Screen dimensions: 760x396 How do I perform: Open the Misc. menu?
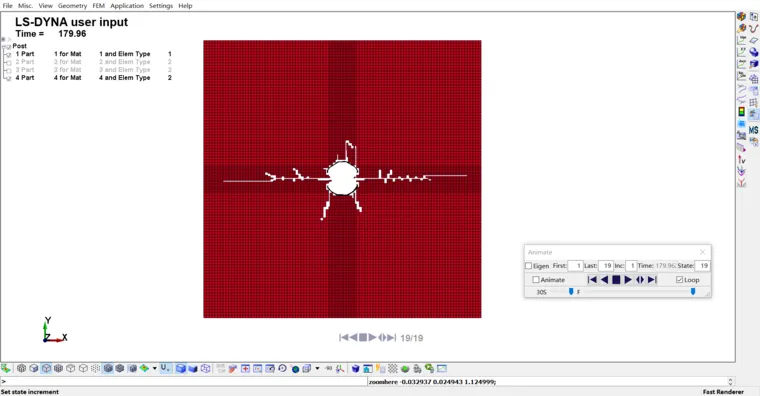point(25,6)
